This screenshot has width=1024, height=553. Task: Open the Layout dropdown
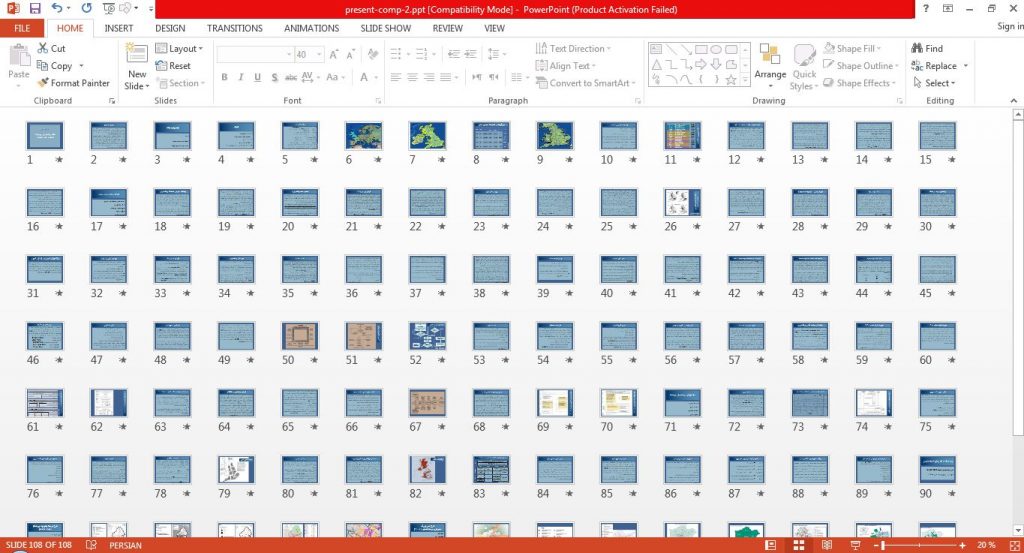(x=180, y=48)
